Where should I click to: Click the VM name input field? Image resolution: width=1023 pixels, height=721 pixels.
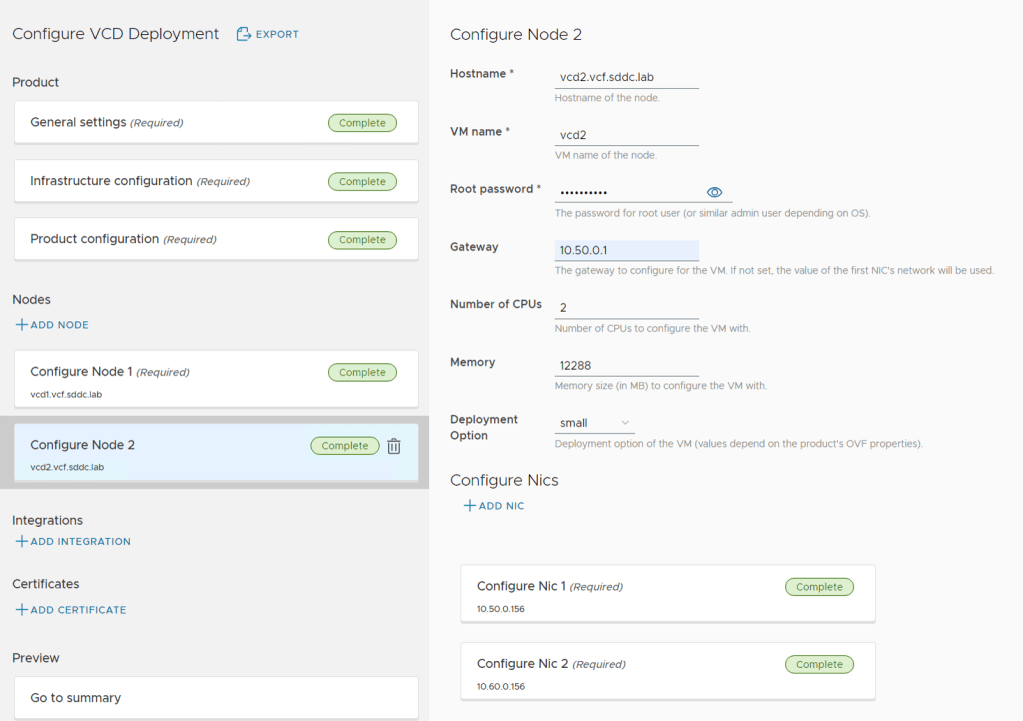tap(626, 135)
